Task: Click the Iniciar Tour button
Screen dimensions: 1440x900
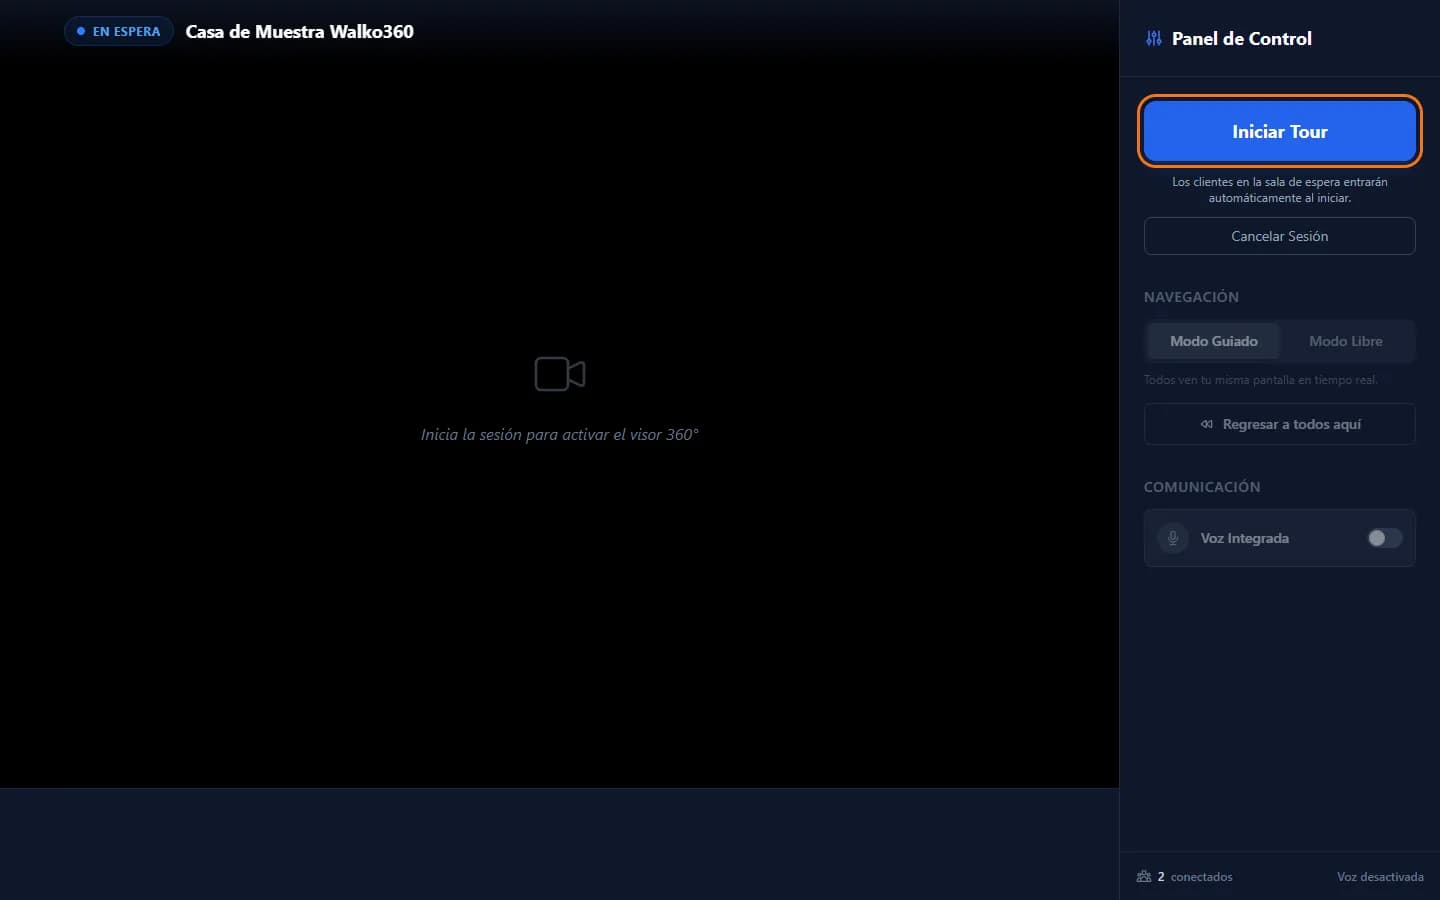Action: click(x=1279, y=131)
